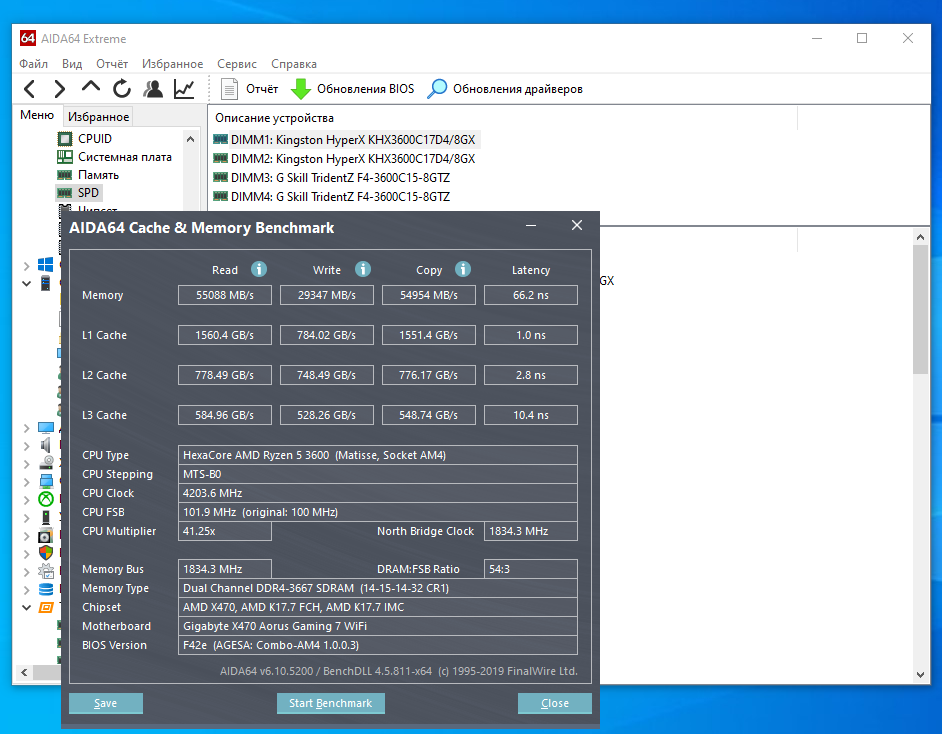Click the Close button in the benchmark dialog
This screenshot has height=734, width=942.
click(x=555, y=703)
